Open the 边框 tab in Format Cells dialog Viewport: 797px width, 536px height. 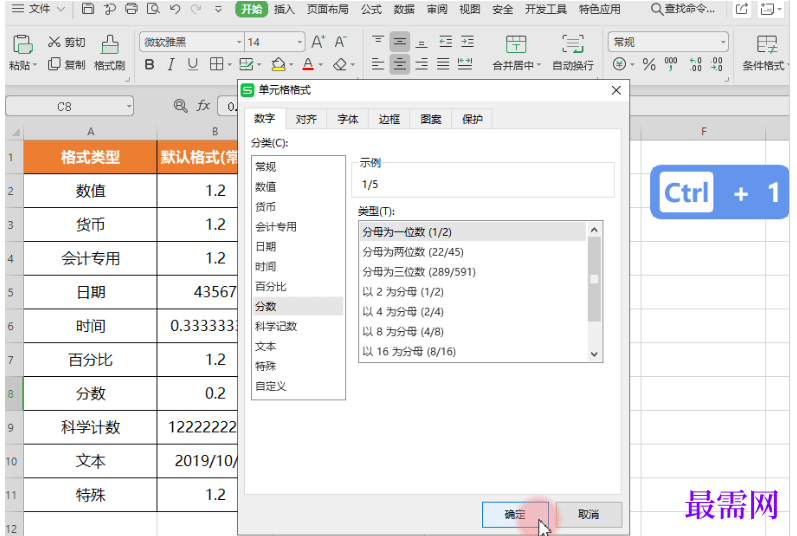(389, 119)
